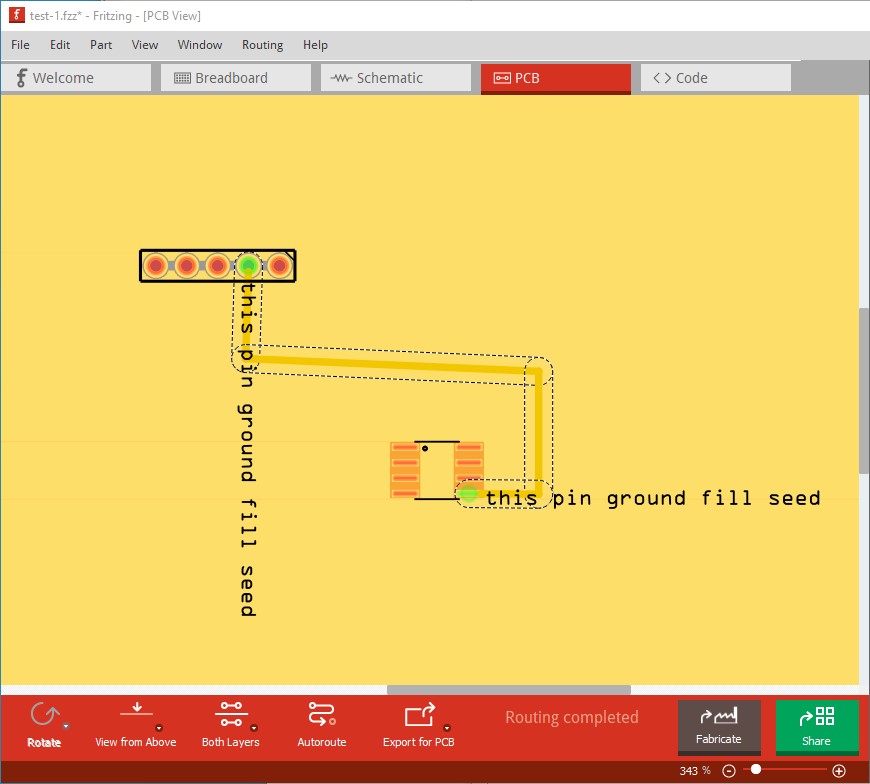Open the Export for PCB dropdown arrow

(447, 728)
